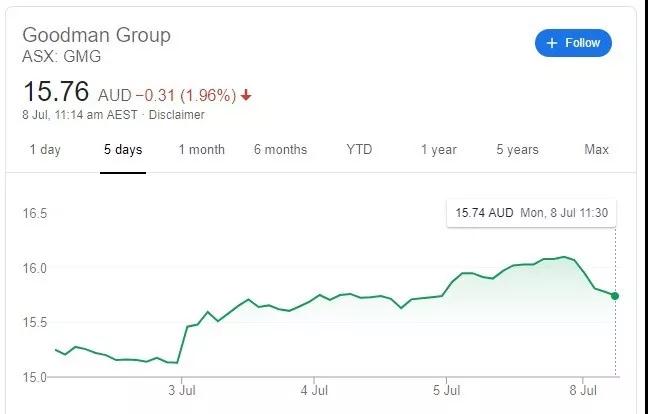Click the 15.74 AUD price tooltip
Viewport: 648px width, 414px height.
pos(532,213)
